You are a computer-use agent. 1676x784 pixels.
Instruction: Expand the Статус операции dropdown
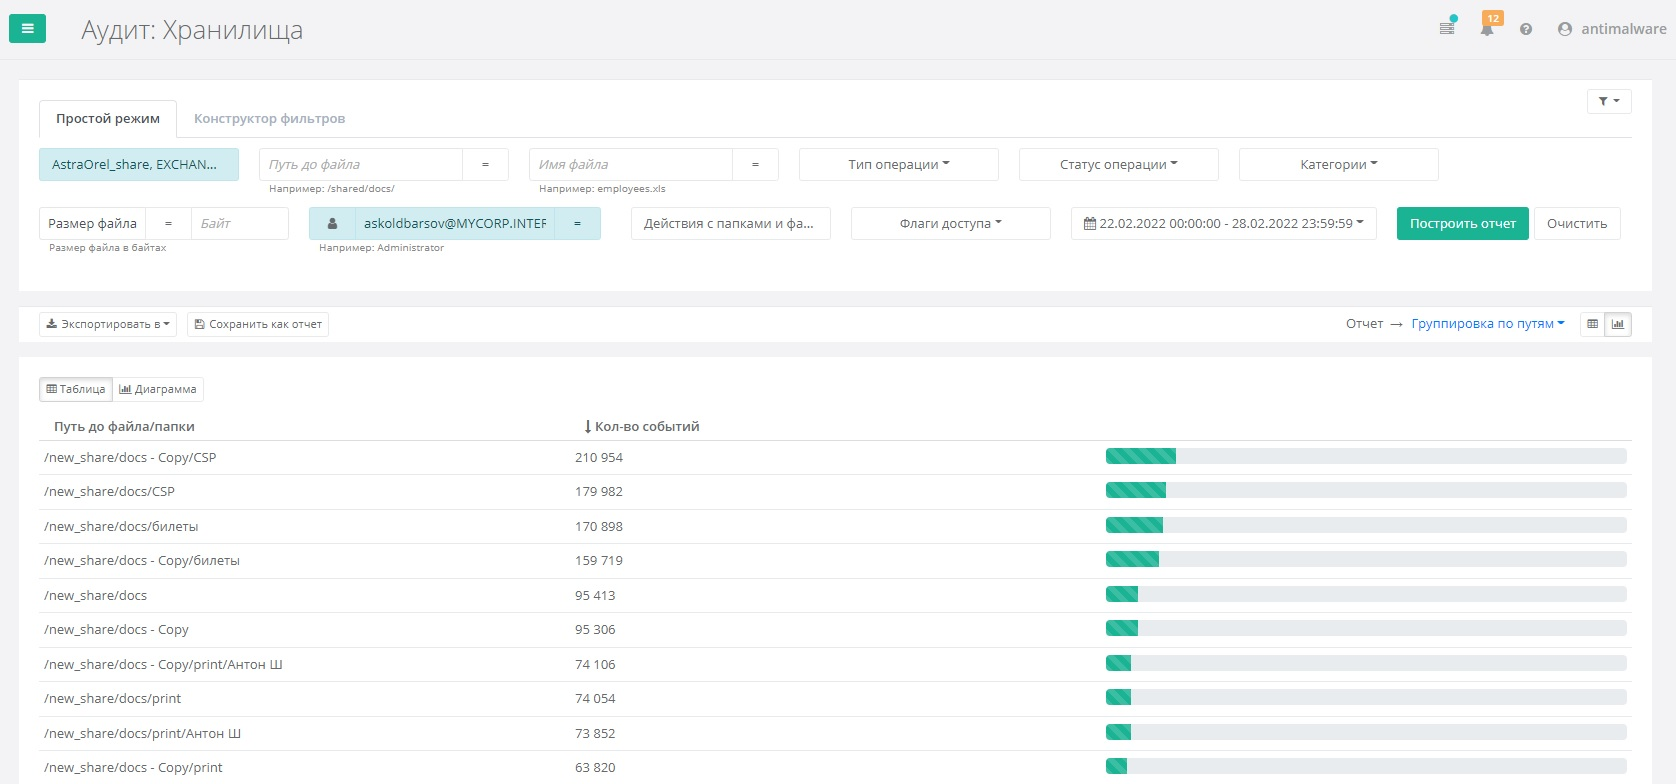coord(1118,165)
